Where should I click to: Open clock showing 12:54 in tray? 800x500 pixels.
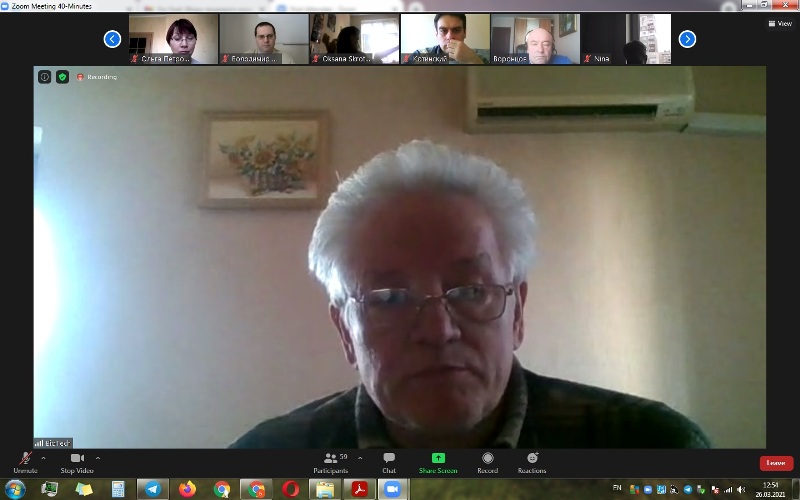pyautogui.click(x=770, y=490)
